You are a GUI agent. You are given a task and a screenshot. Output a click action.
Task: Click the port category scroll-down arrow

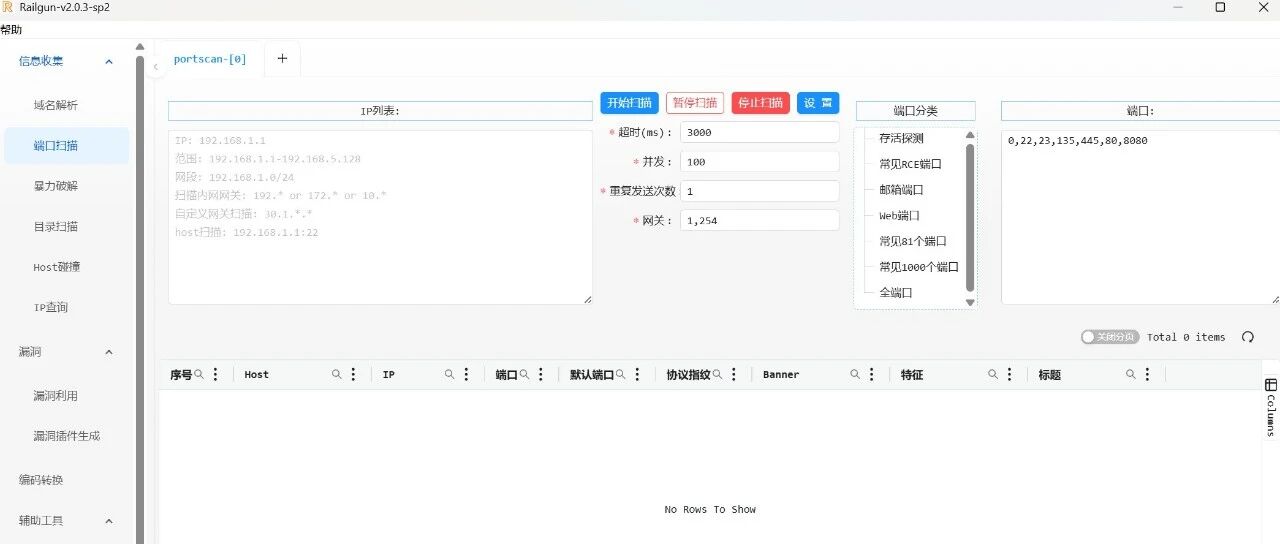(x=969, y=302)
